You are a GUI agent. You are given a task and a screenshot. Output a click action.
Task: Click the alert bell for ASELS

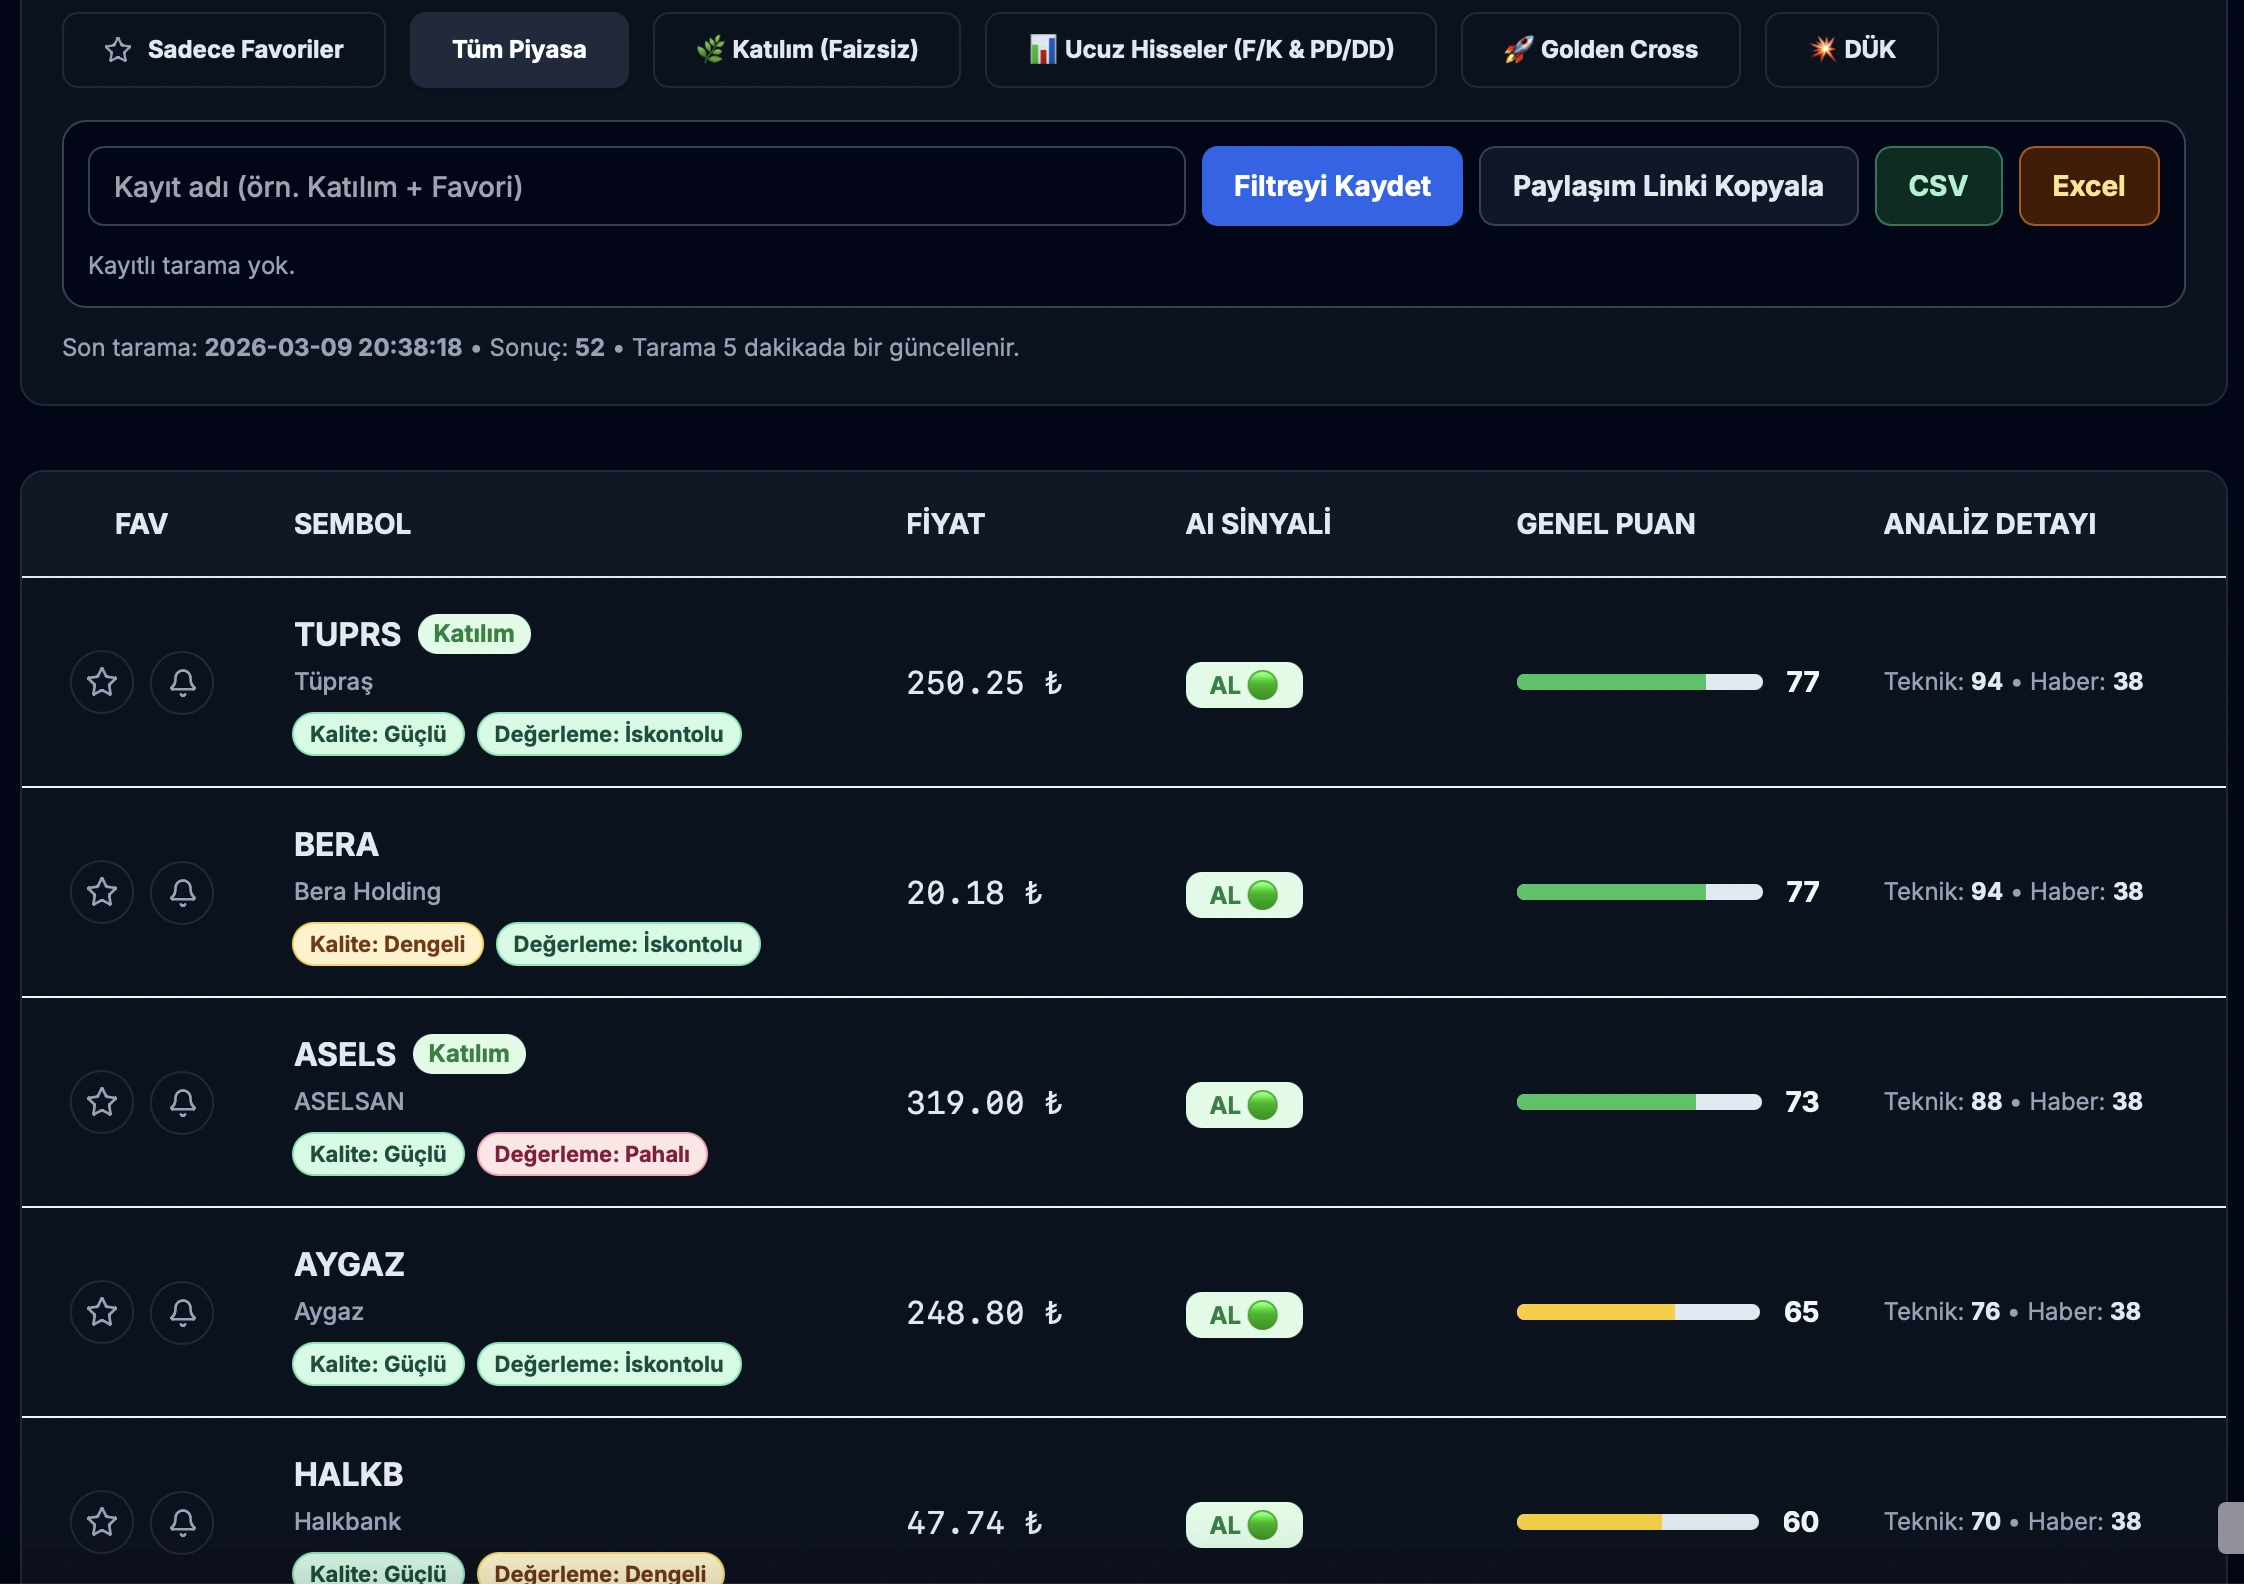pyautogui.click(x=182, y=1102)
